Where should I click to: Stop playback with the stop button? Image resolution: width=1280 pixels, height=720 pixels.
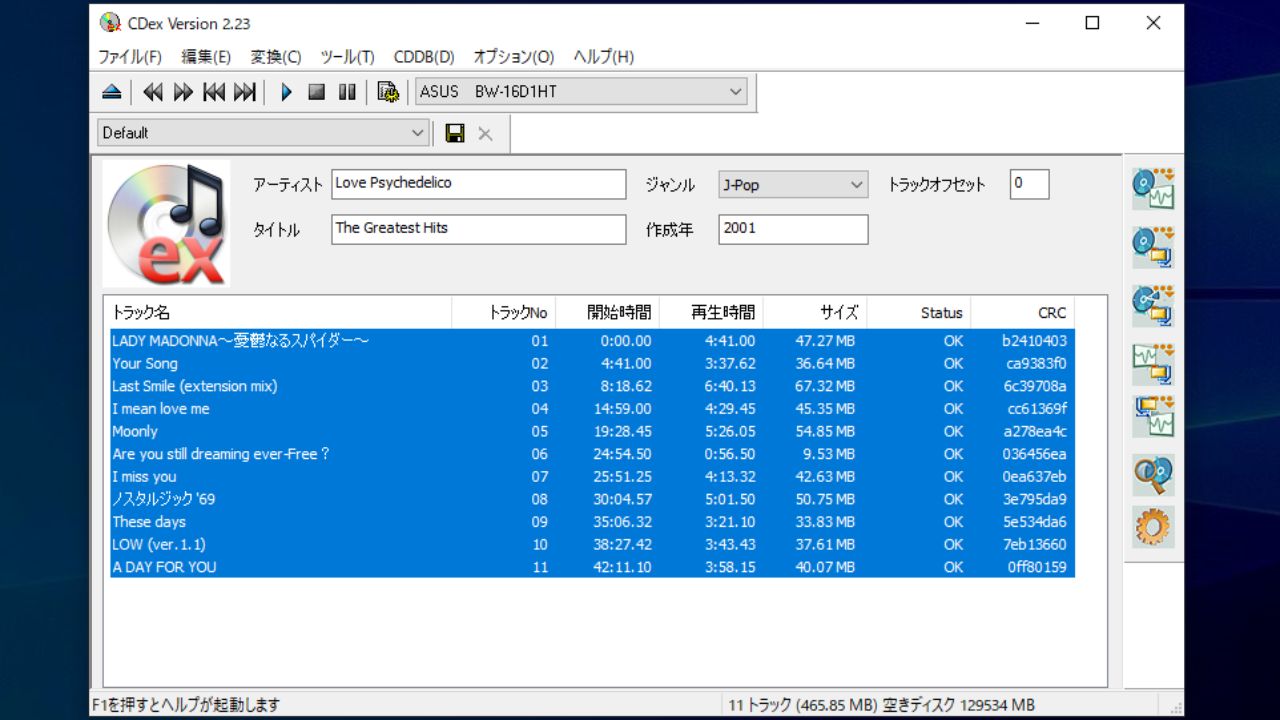tap(317, 92)
